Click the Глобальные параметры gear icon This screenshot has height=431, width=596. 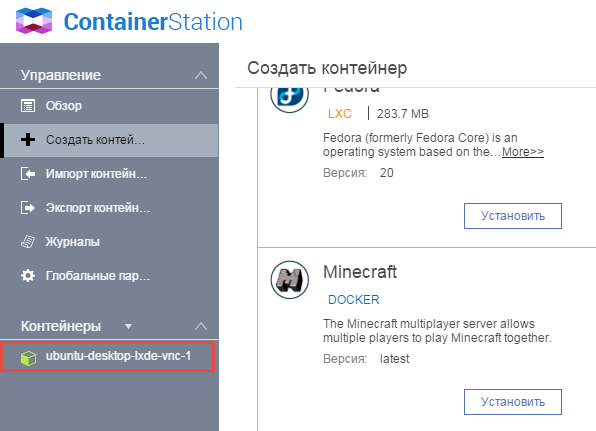(28, 275)
